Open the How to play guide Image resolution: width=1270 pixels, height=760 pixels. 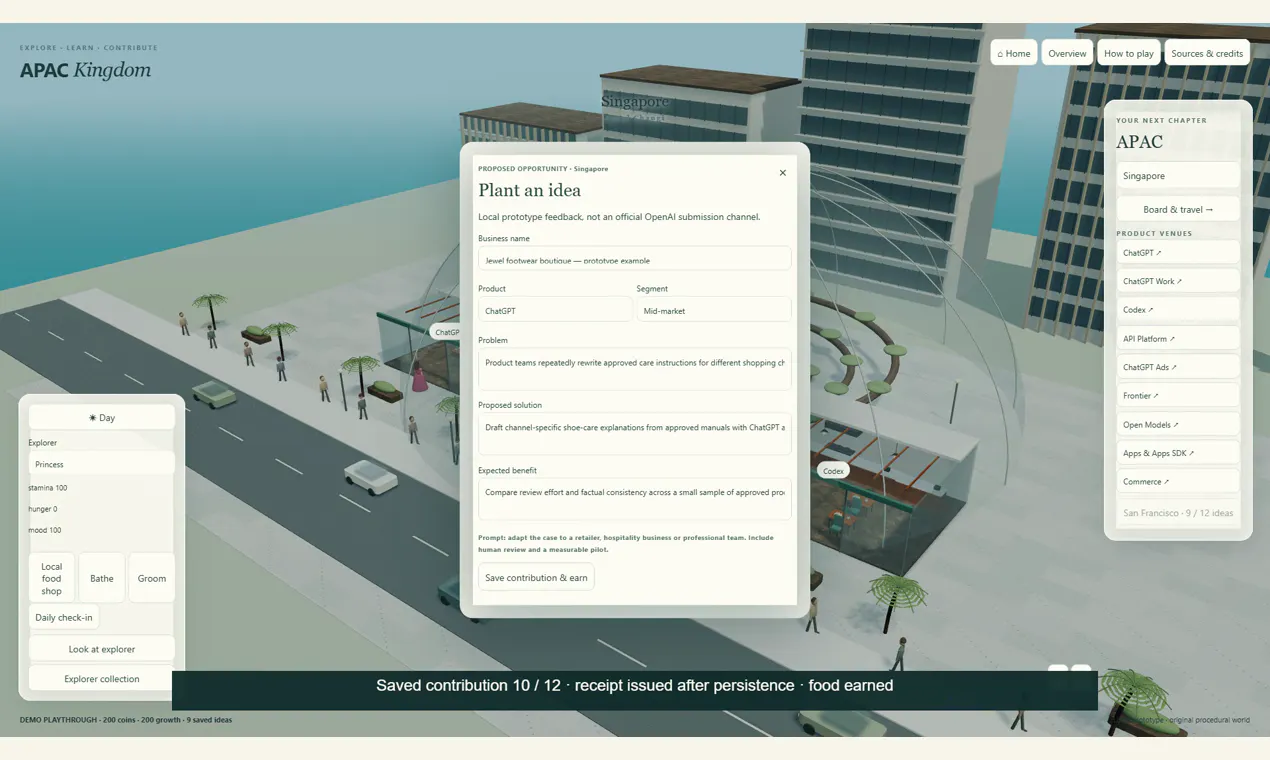tap(1129, 53)
